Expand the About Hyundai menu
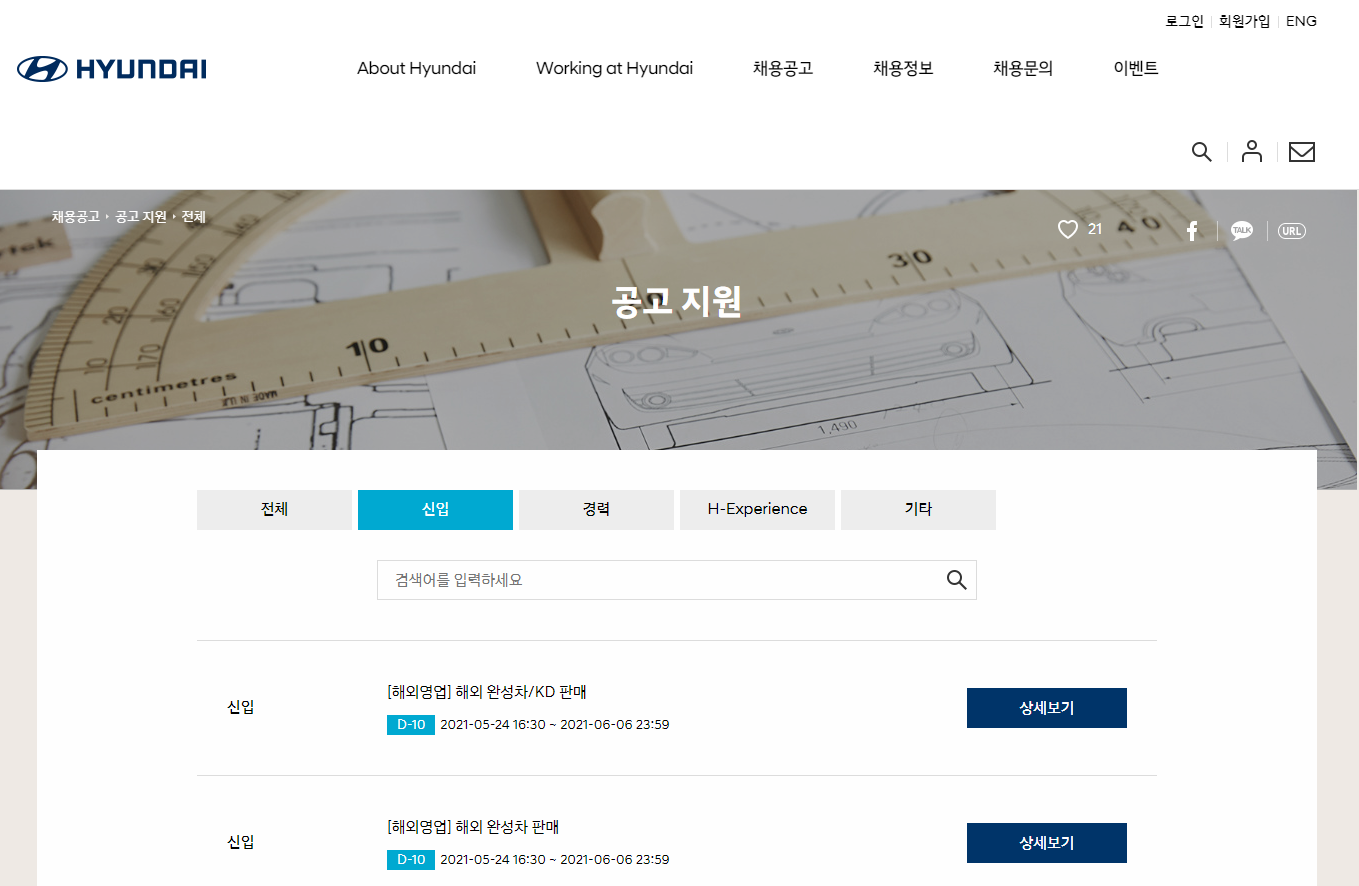Viewport: 1359px width, 886px height. coord(416,68)
